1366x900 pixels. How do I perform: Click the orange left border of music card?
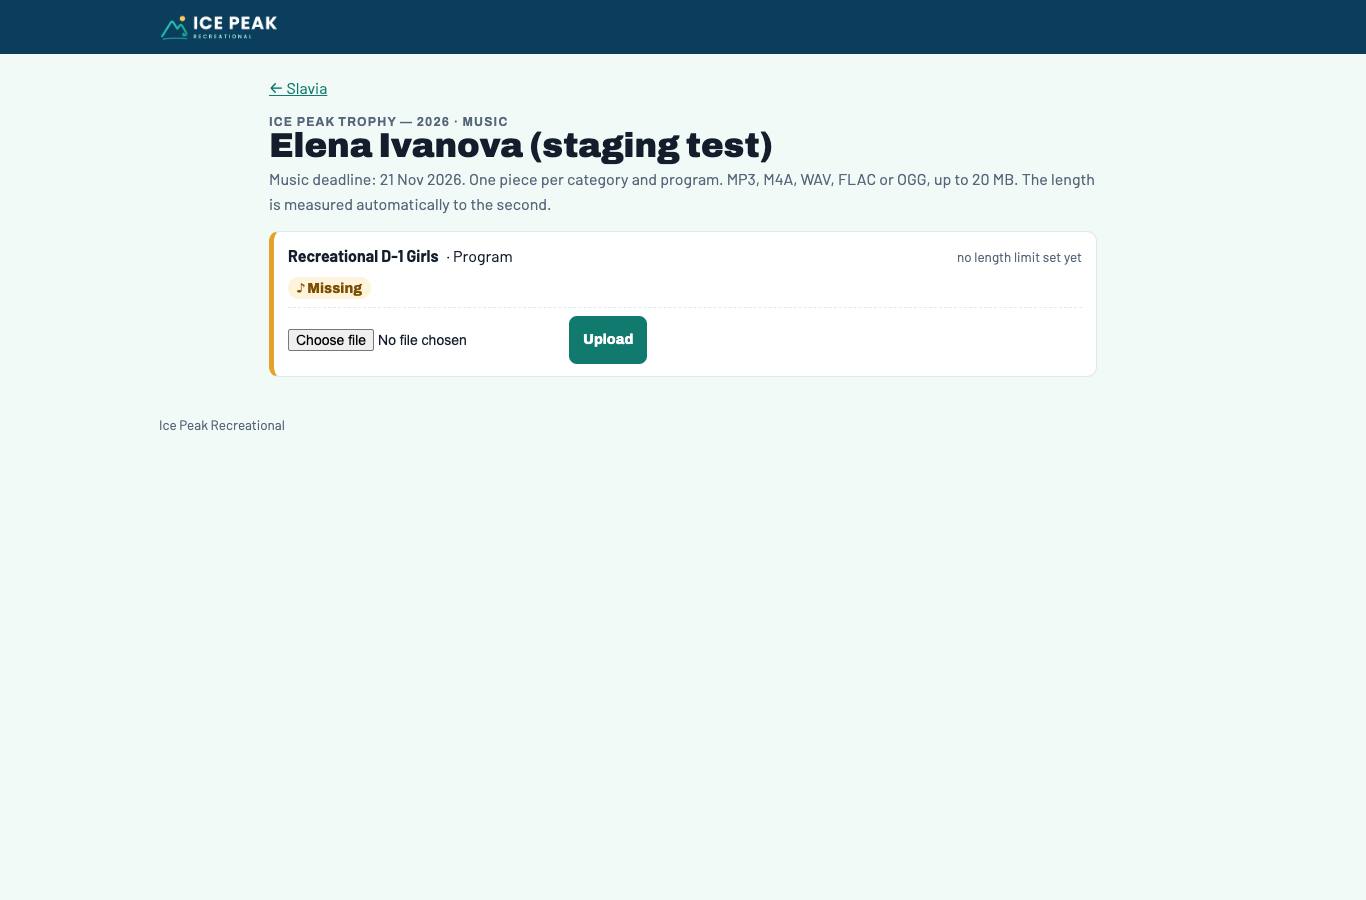271,304
